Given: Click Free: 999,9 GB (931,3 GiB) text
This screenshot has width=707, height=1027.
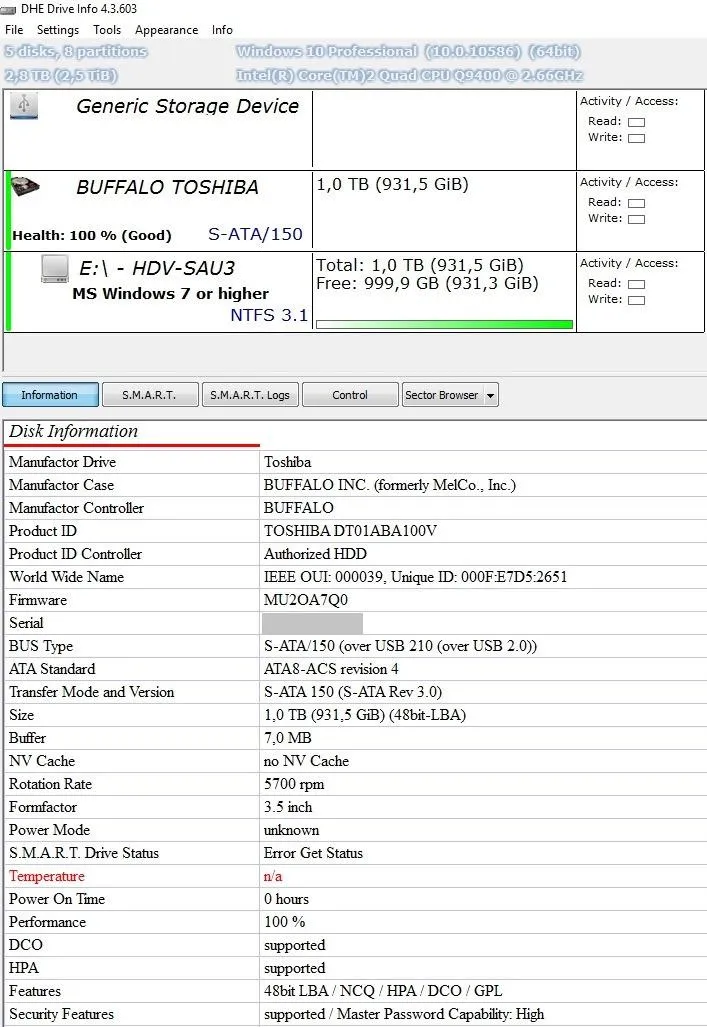Looking at the screenshot, I should click(427, 283).
